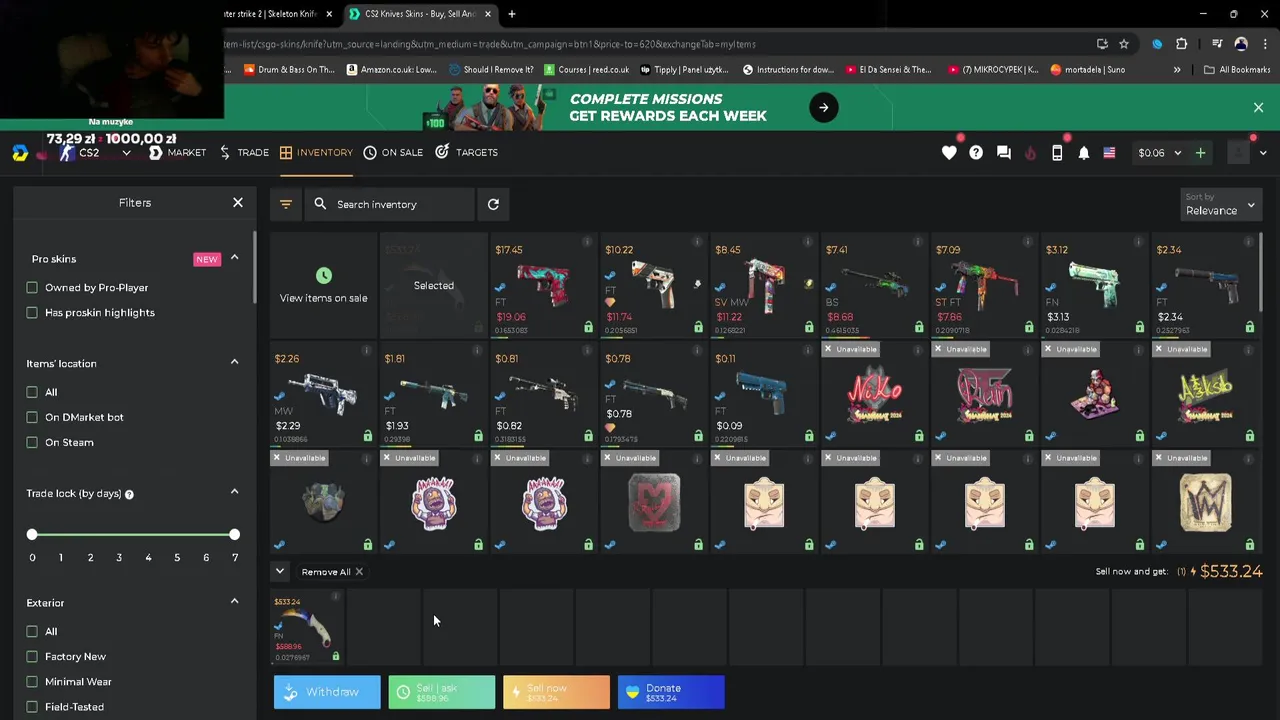Click Trade lock help question icon
The width and height of the screenshot is (1280, 720).
[x=129, y=494]
